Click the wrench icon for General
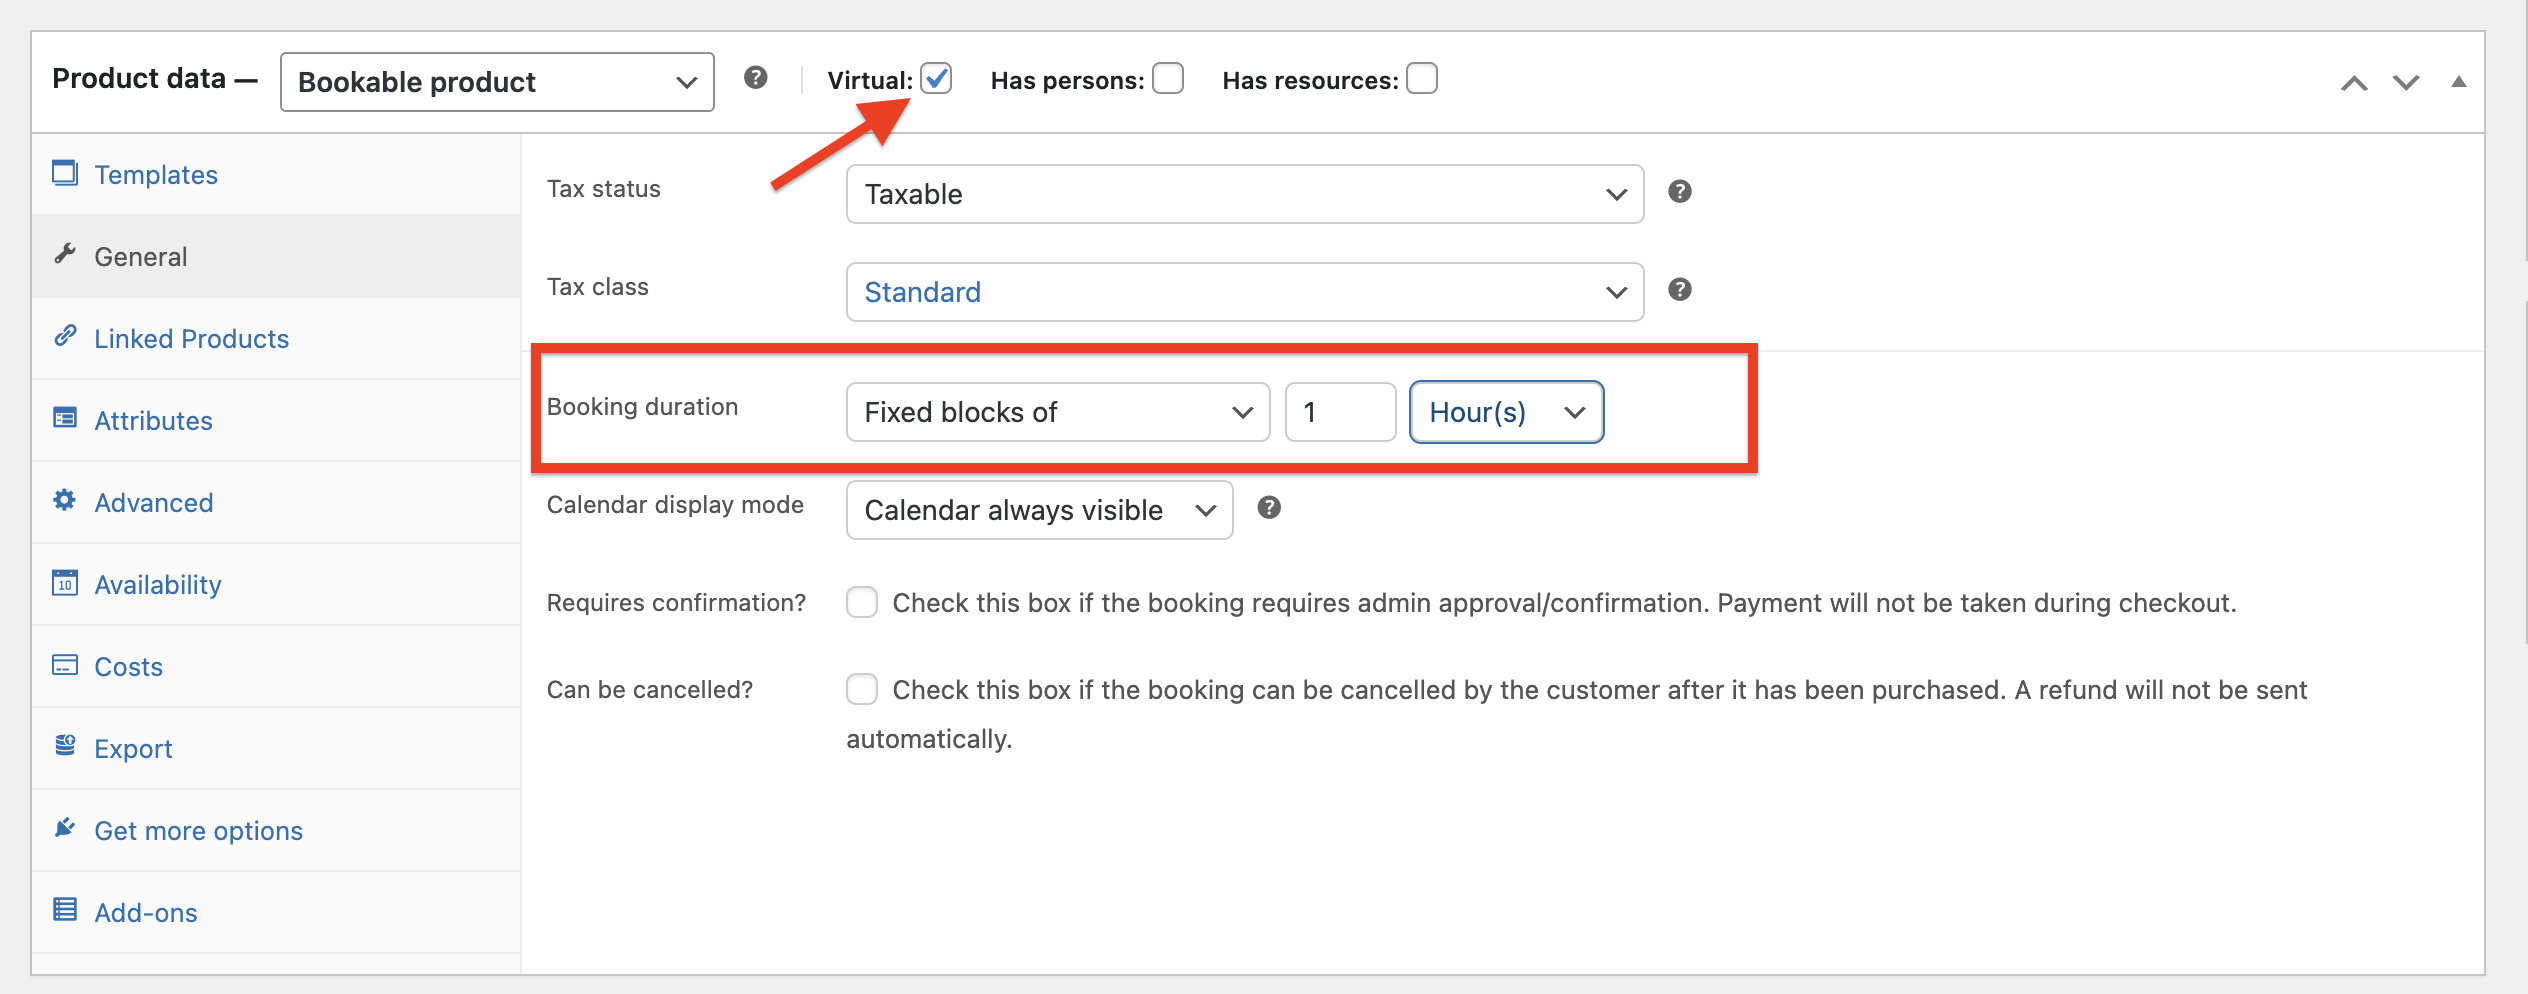This screenshot has width=2528, height=994. pos(65,254)
